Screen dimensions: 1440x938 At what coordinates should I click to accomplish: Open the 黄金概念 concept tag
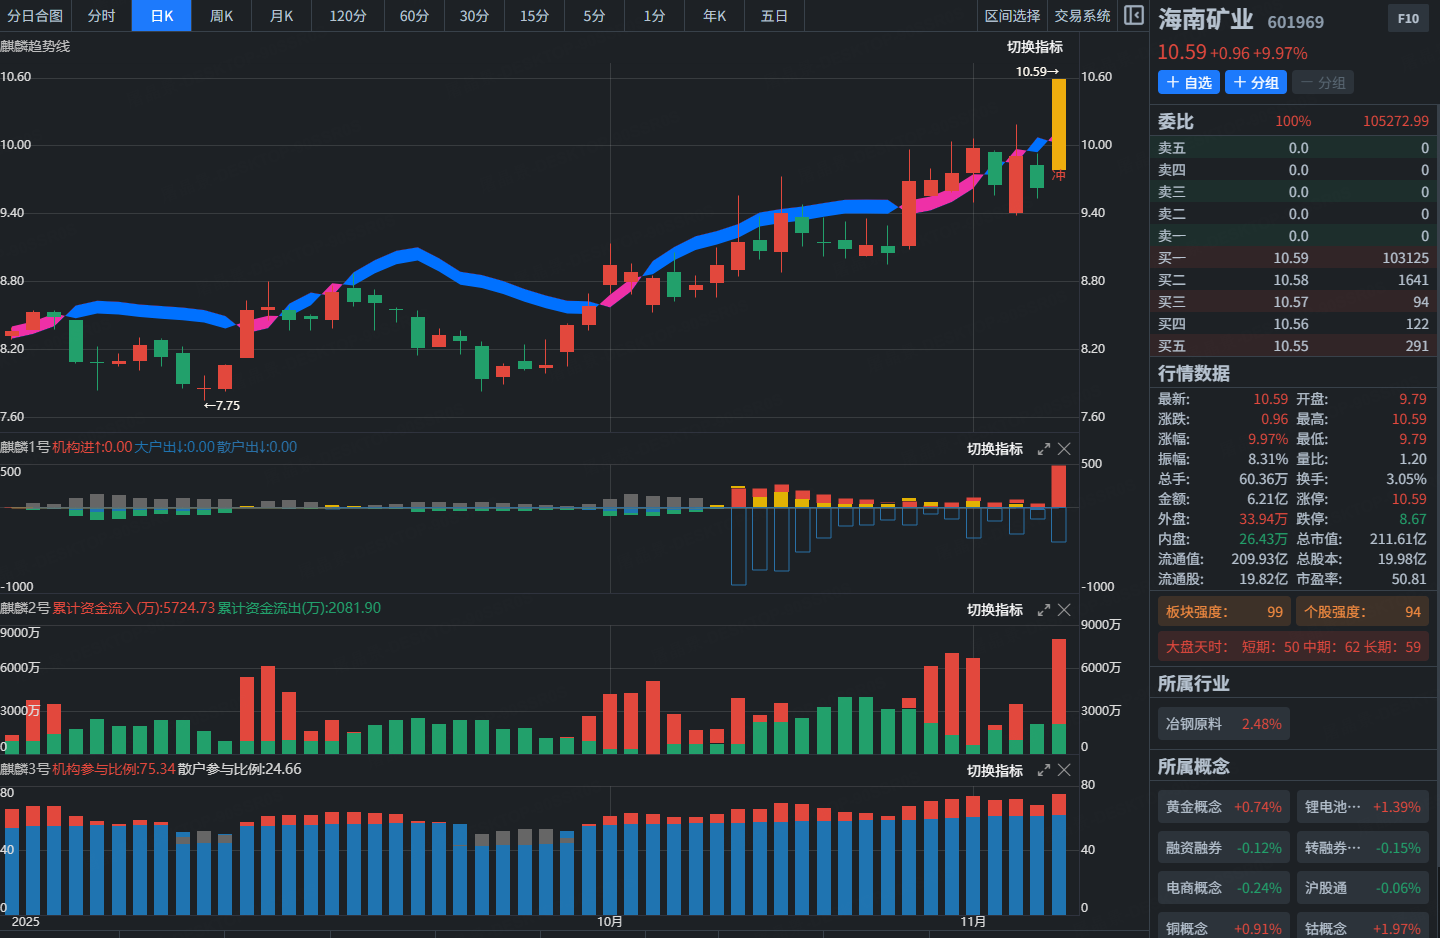click(x=1222, y=807)
